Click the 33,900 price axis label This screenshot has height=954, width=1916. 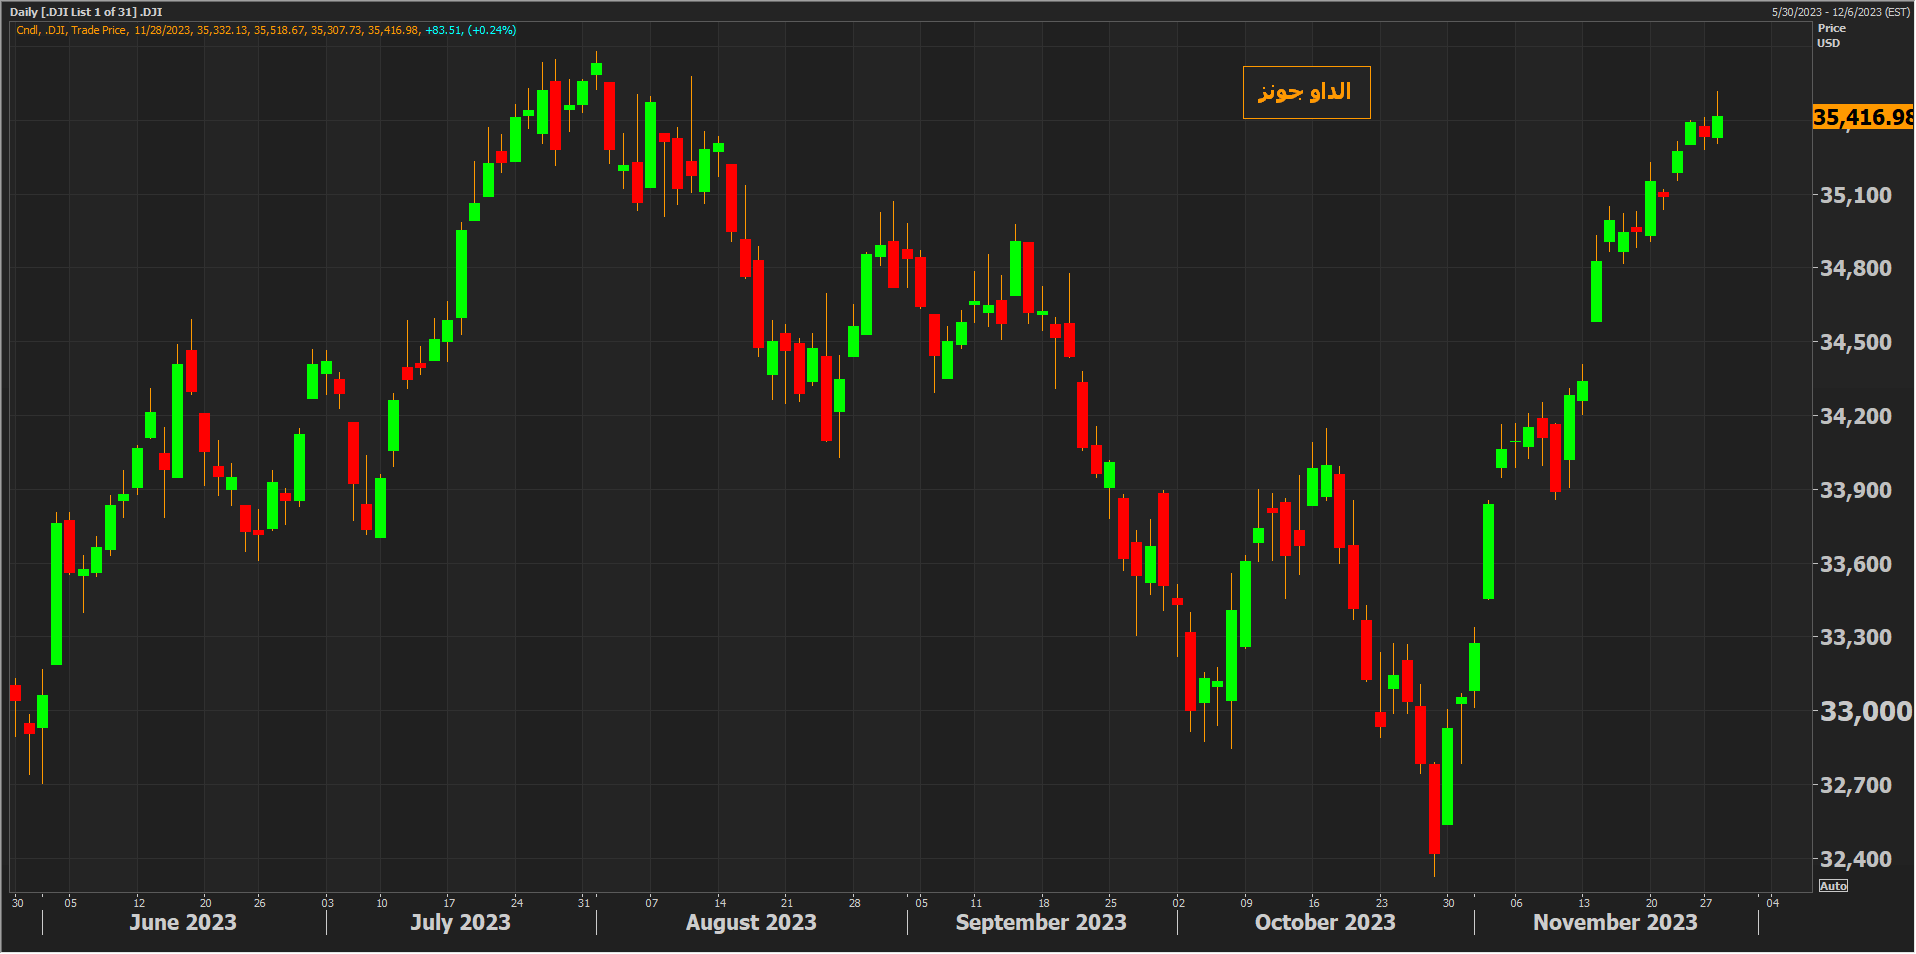[x=1855, y=490]
